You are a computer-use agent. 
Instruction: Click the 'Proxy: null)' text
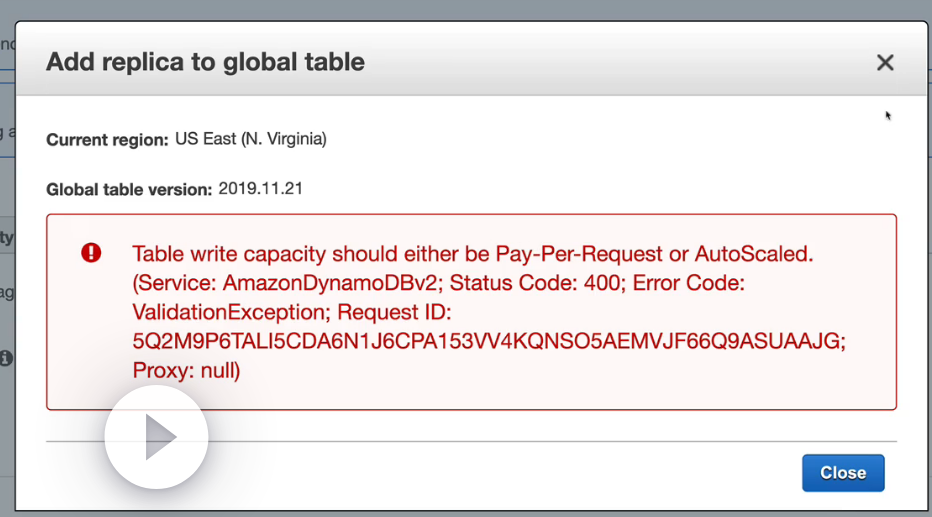click(186, 370)
